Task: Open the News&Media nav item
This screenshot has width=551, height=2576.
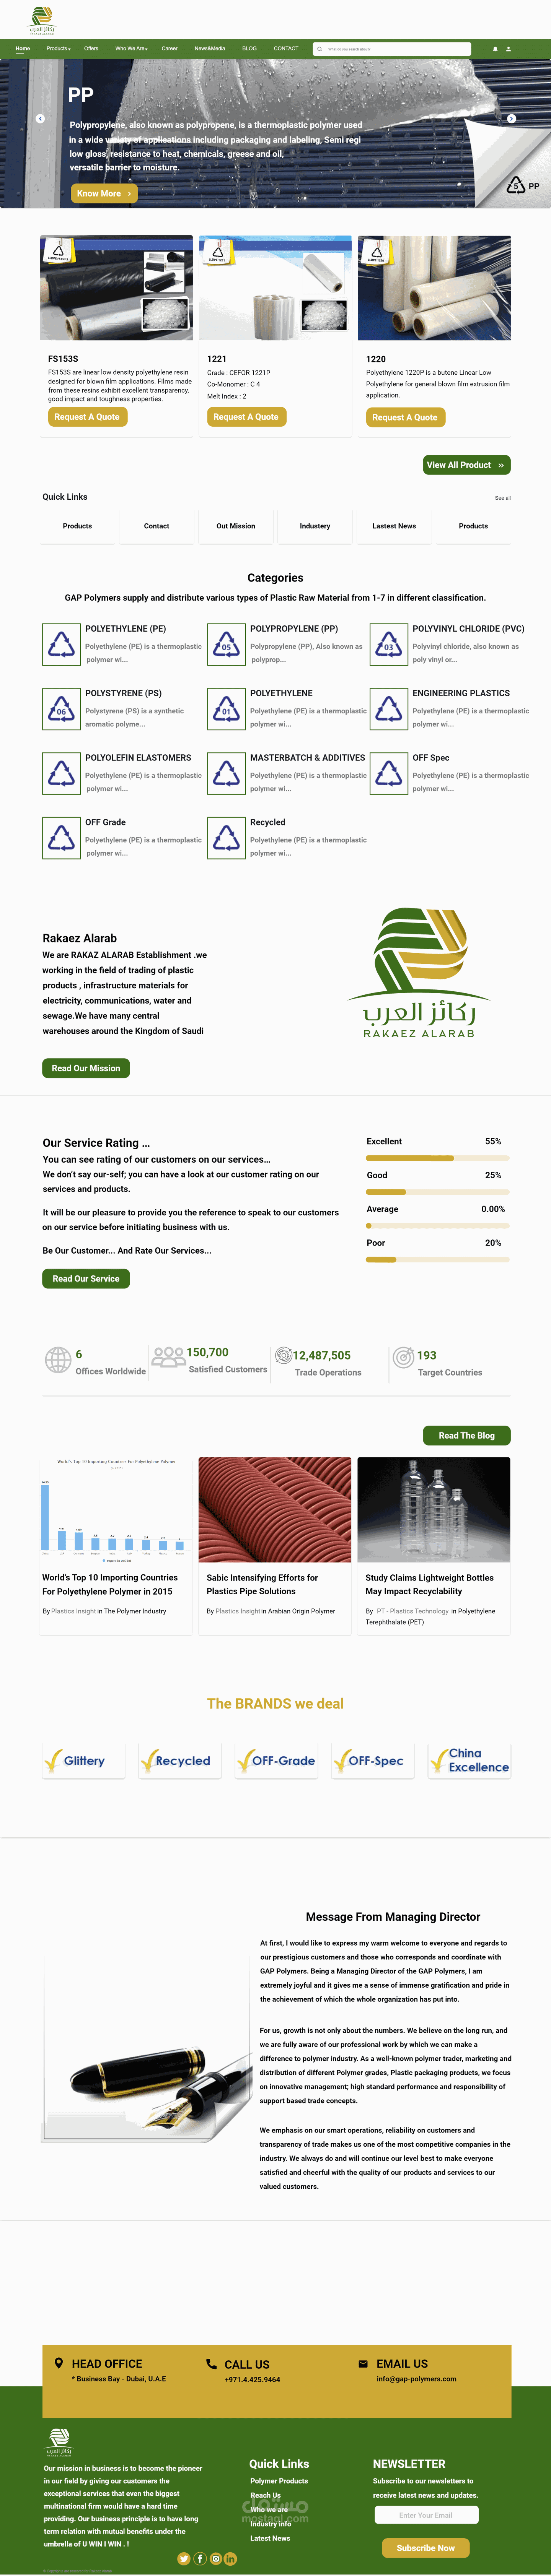Action: tap(210, 48)
